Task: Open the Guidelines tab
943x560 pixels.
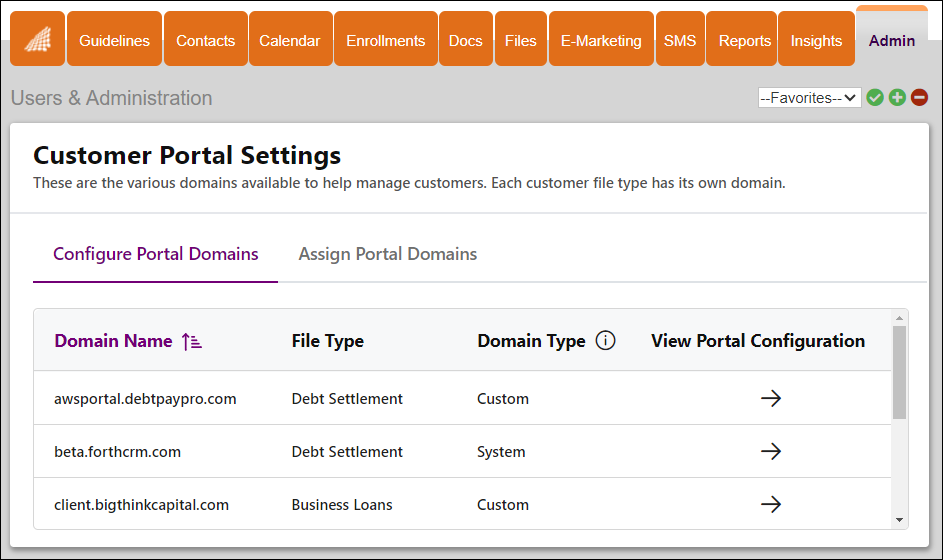Action: point(114,38)
